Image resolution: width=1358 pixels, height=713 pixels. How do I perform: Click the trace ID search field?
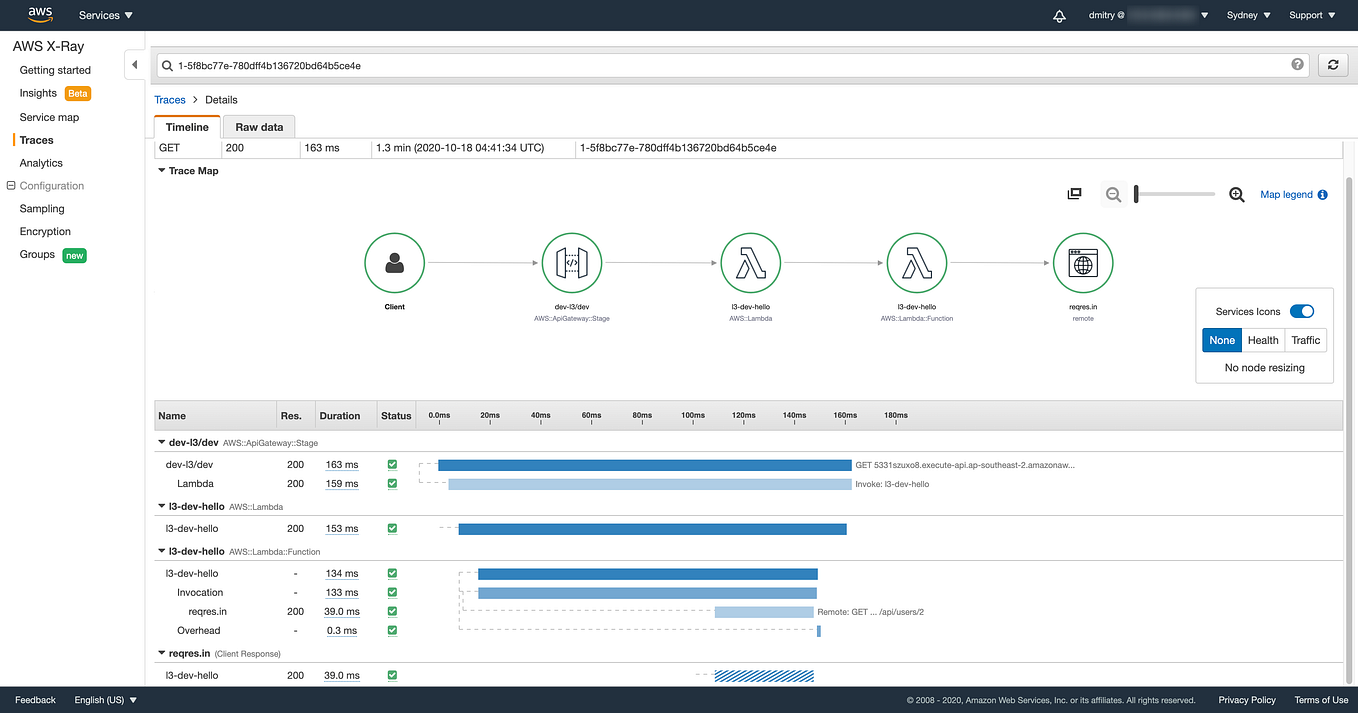[x=600, y=64]
